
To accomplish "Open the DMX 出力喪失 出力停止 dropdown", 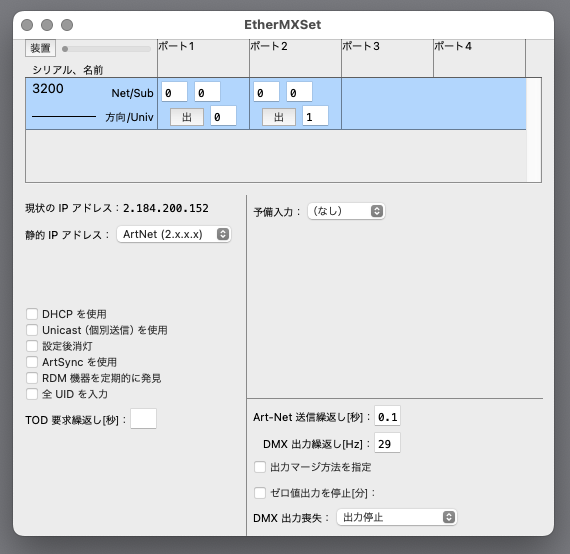I will [397, 517].
